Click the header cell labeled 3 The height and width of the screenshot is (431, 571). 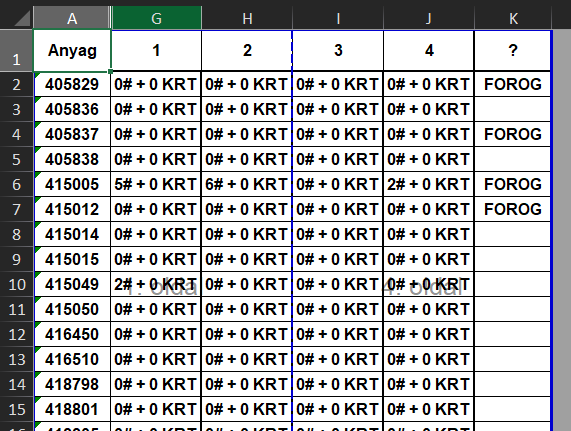338,51
